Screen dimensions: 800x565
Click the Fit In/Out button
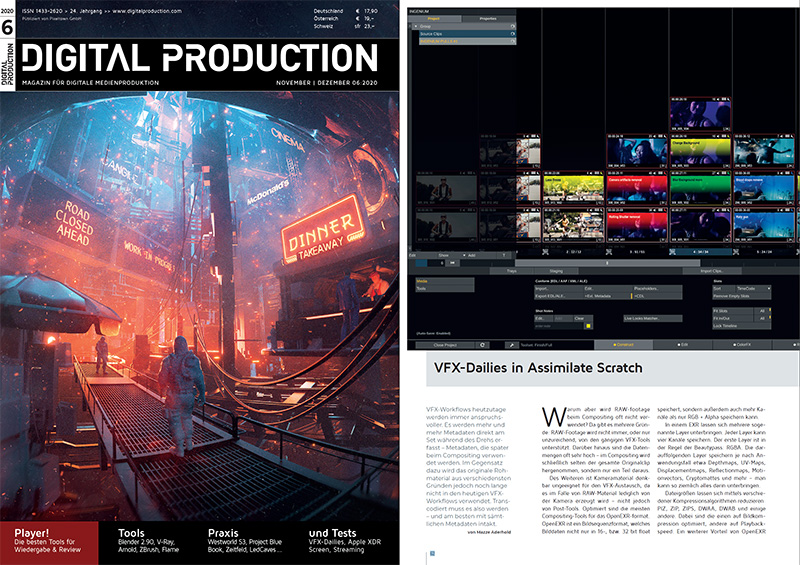pyautogui.click(x=733, y=318)
